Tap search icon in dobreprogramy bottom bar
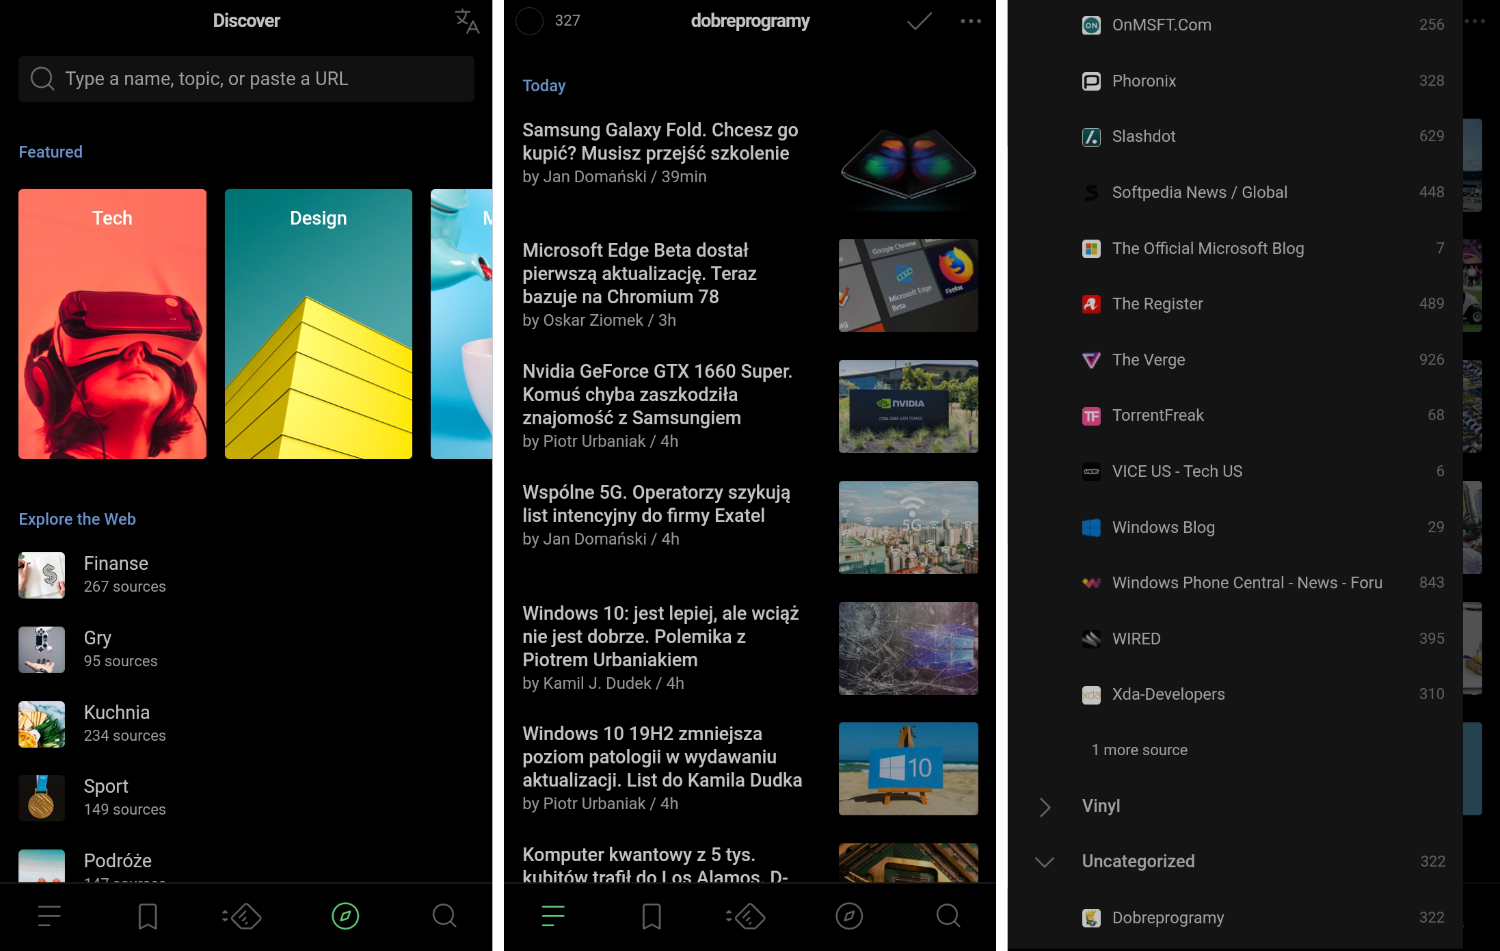 948,915
